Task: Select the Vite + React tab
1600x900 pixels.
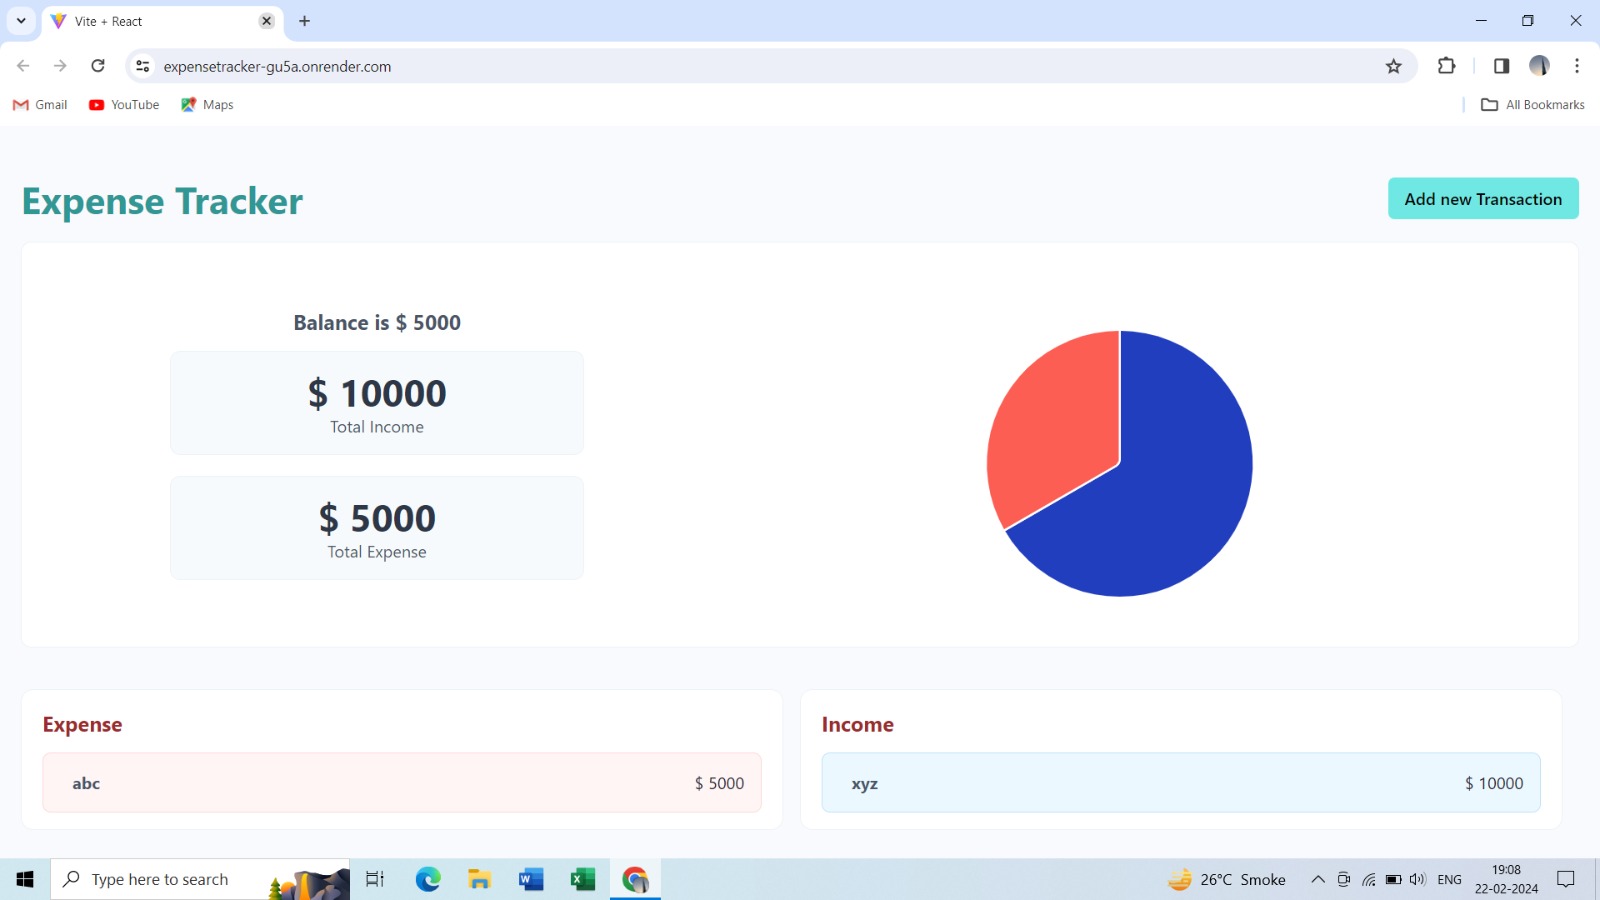Action: point(162,21)
